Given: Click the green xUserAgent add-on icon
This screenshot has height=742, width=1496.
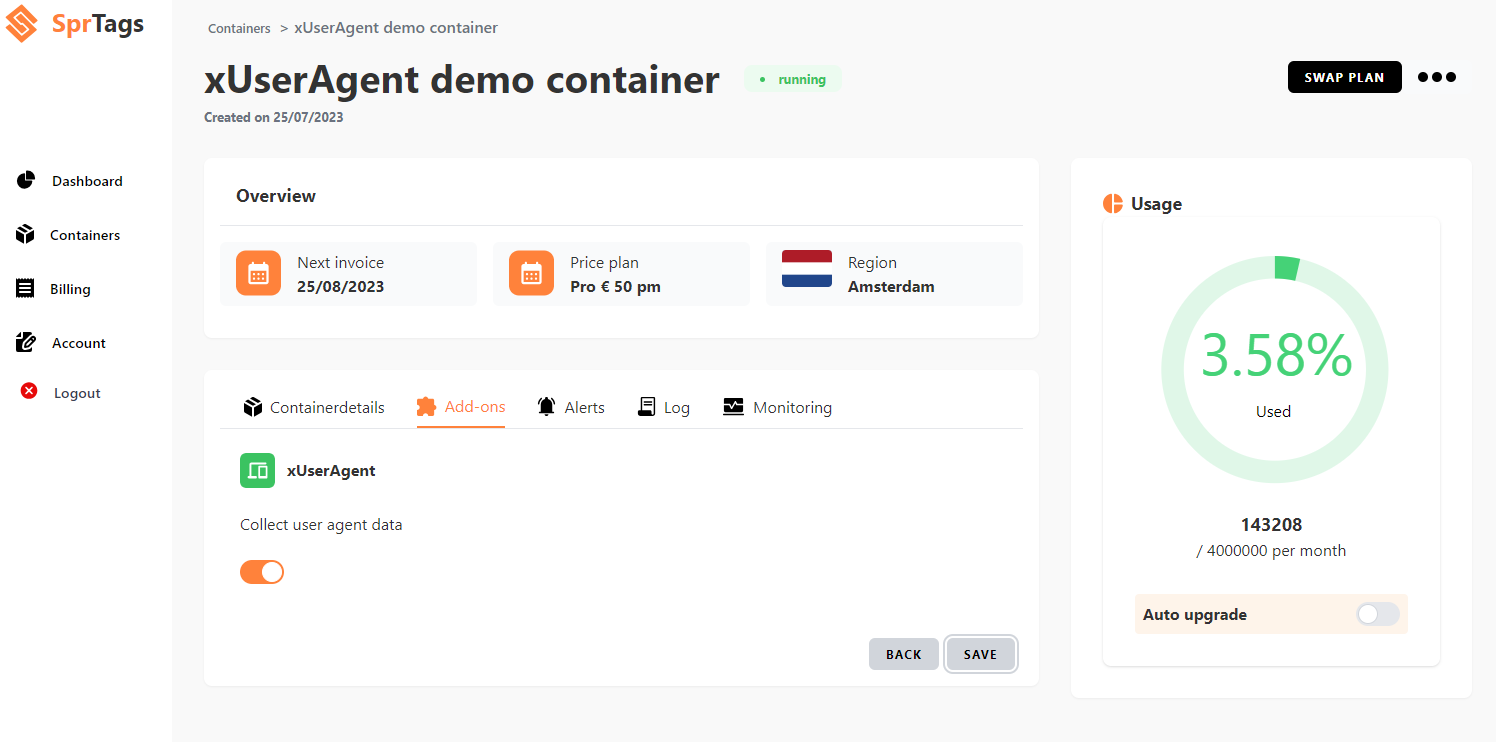Looking at the screenshot, I should pyautogui.click(x=257, y=470).
